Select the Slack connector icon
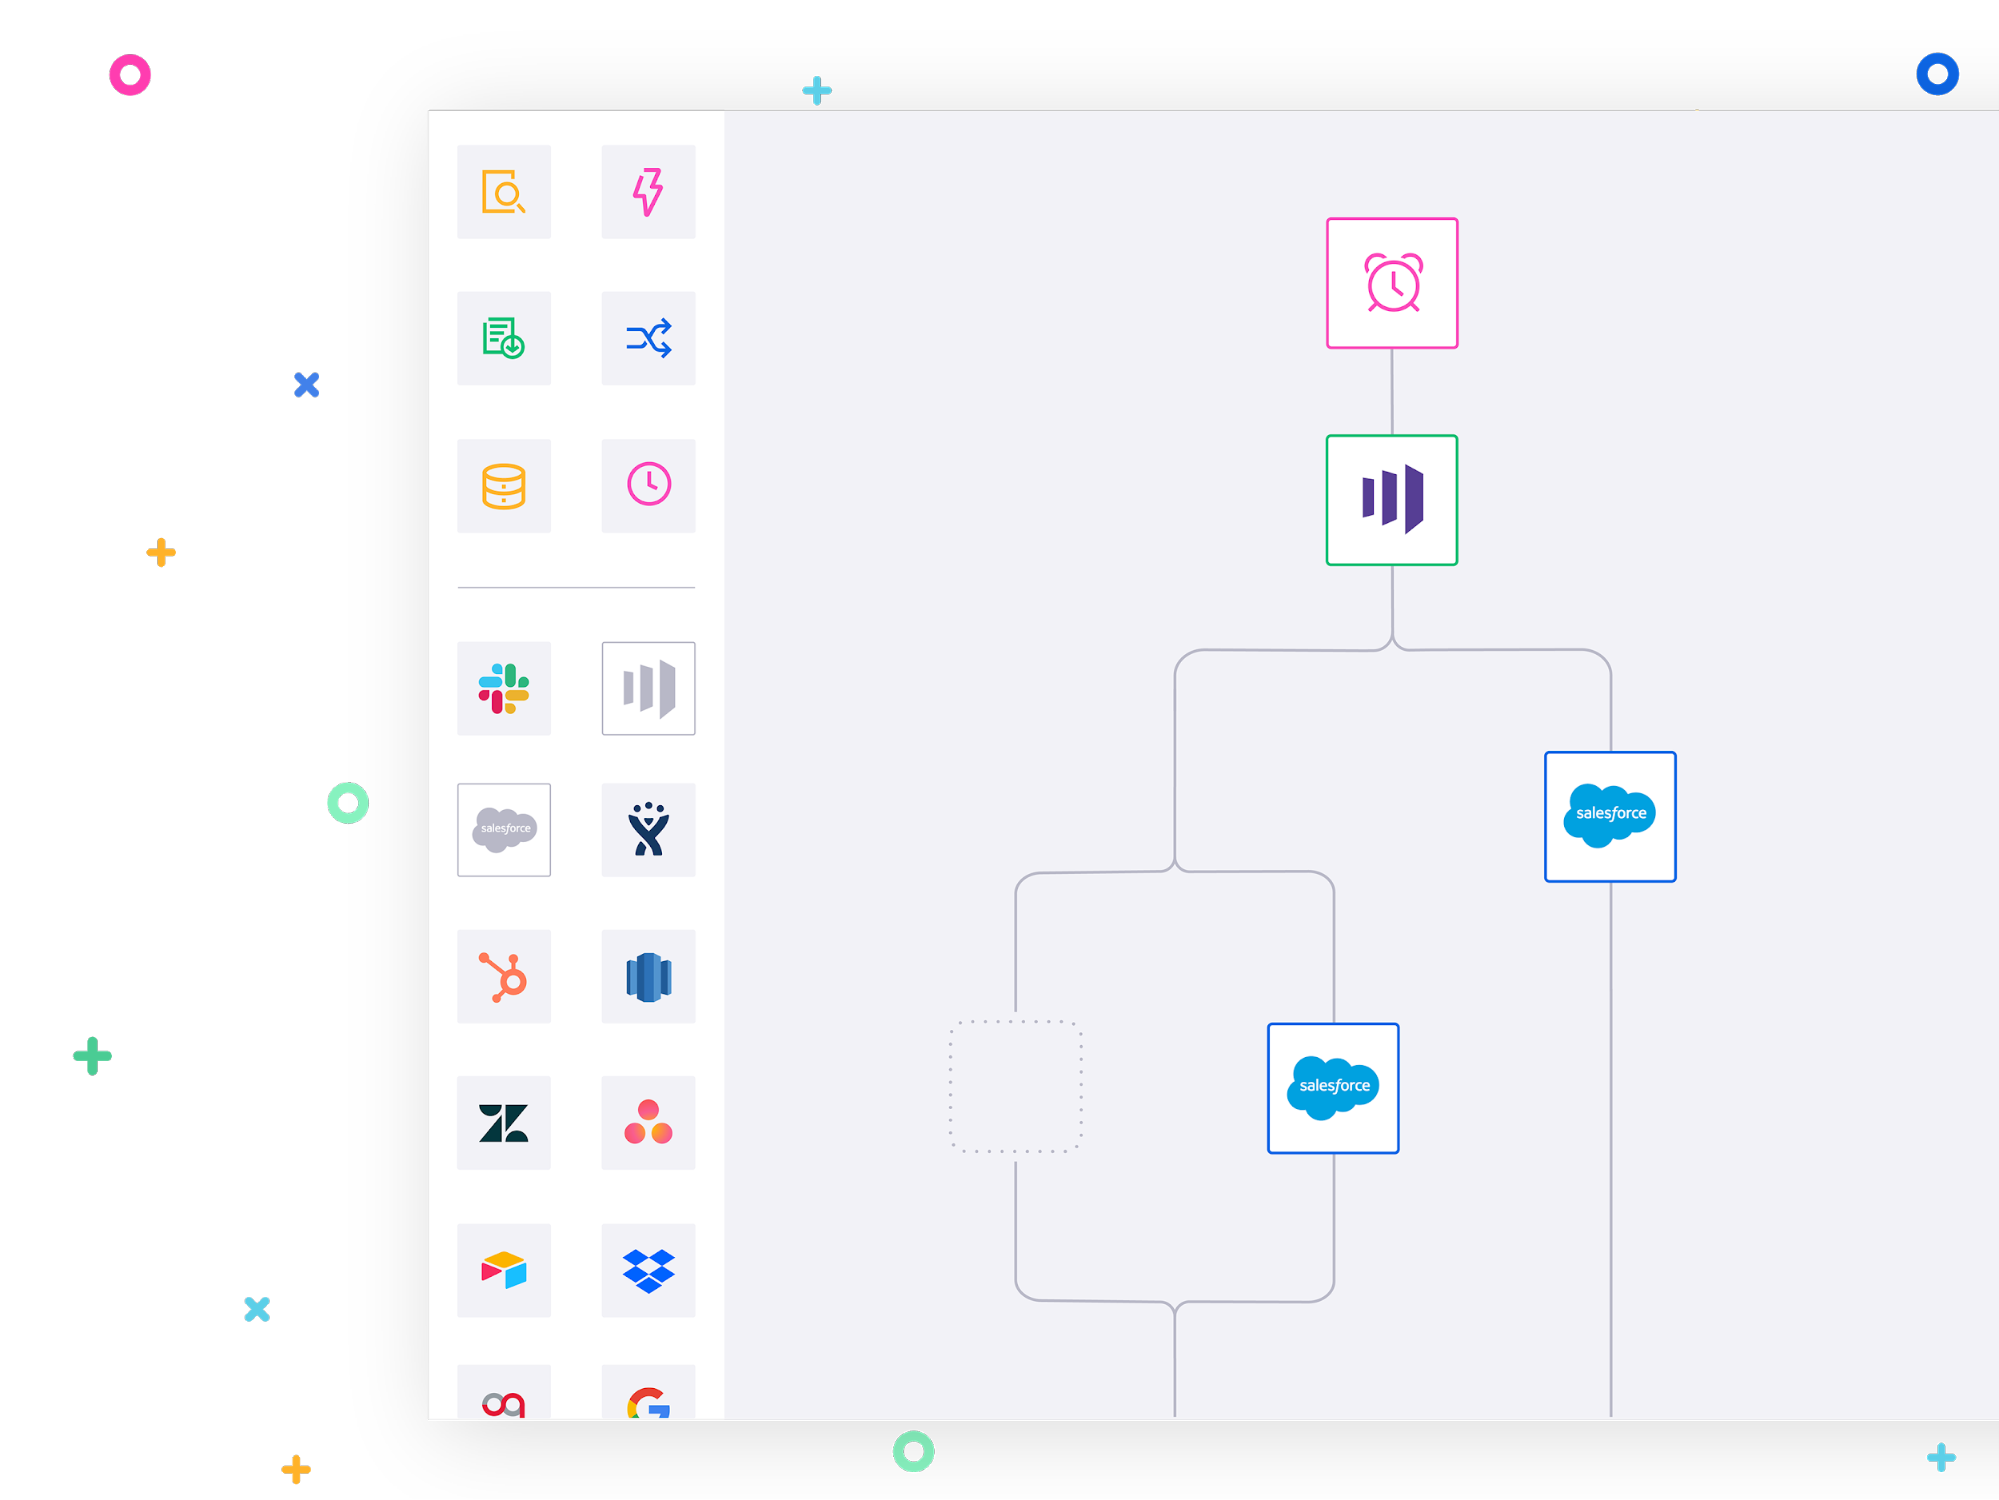Screen dimensions: 1999x1500 pos(503,688)
